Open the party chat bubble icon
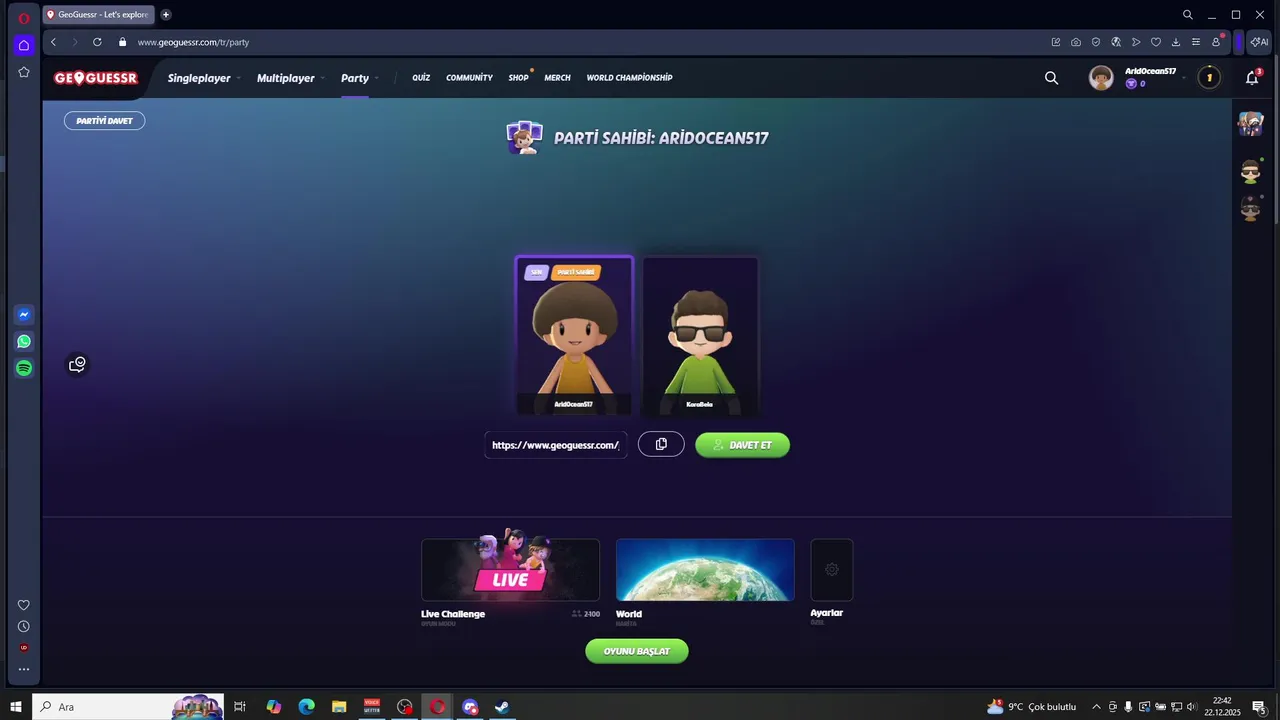 pos(77,365)
